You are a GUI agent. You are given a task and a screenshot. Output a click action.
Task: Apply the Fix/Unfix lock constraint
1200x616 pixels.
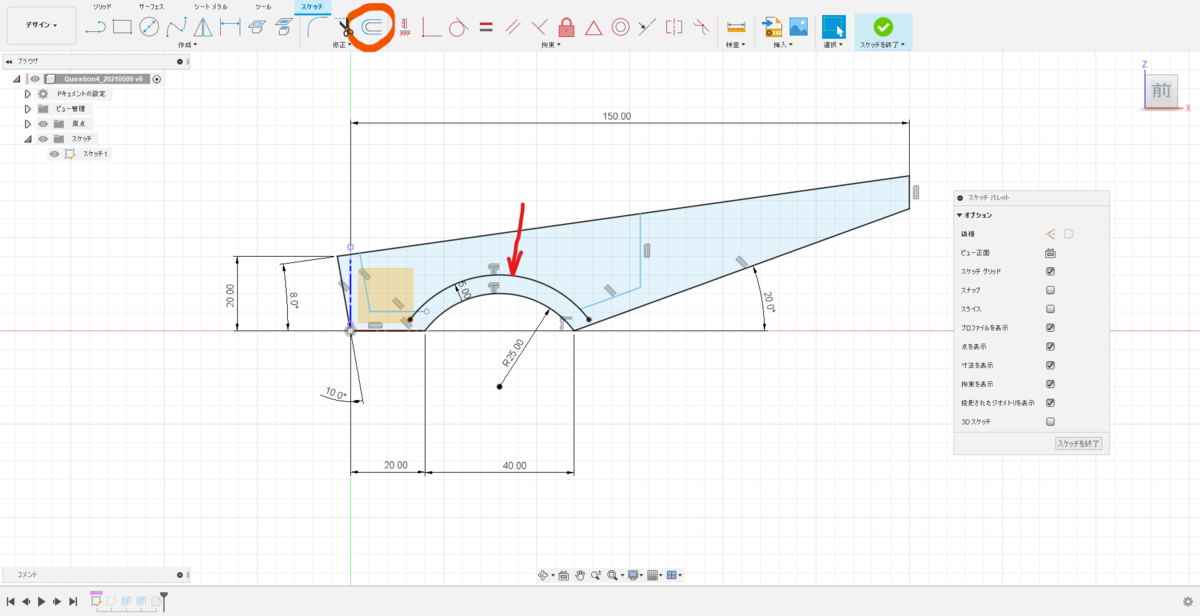tap(567, 27)
